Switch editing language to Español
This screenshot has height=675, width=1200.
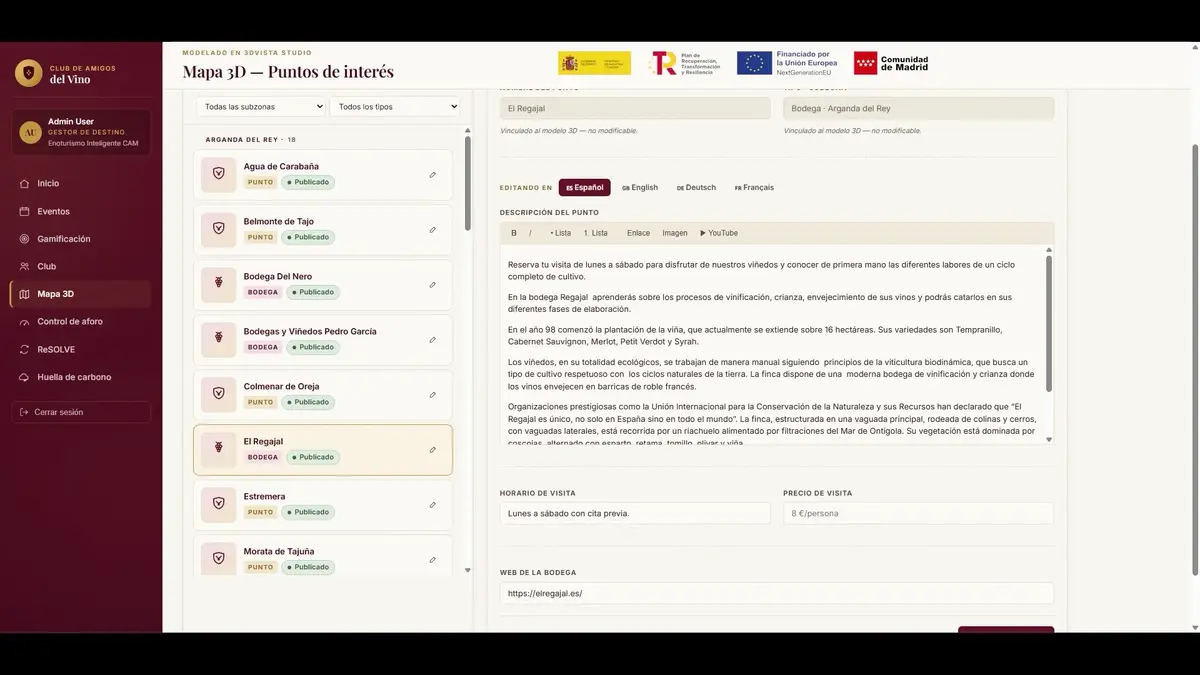click(x=585, y=187)
